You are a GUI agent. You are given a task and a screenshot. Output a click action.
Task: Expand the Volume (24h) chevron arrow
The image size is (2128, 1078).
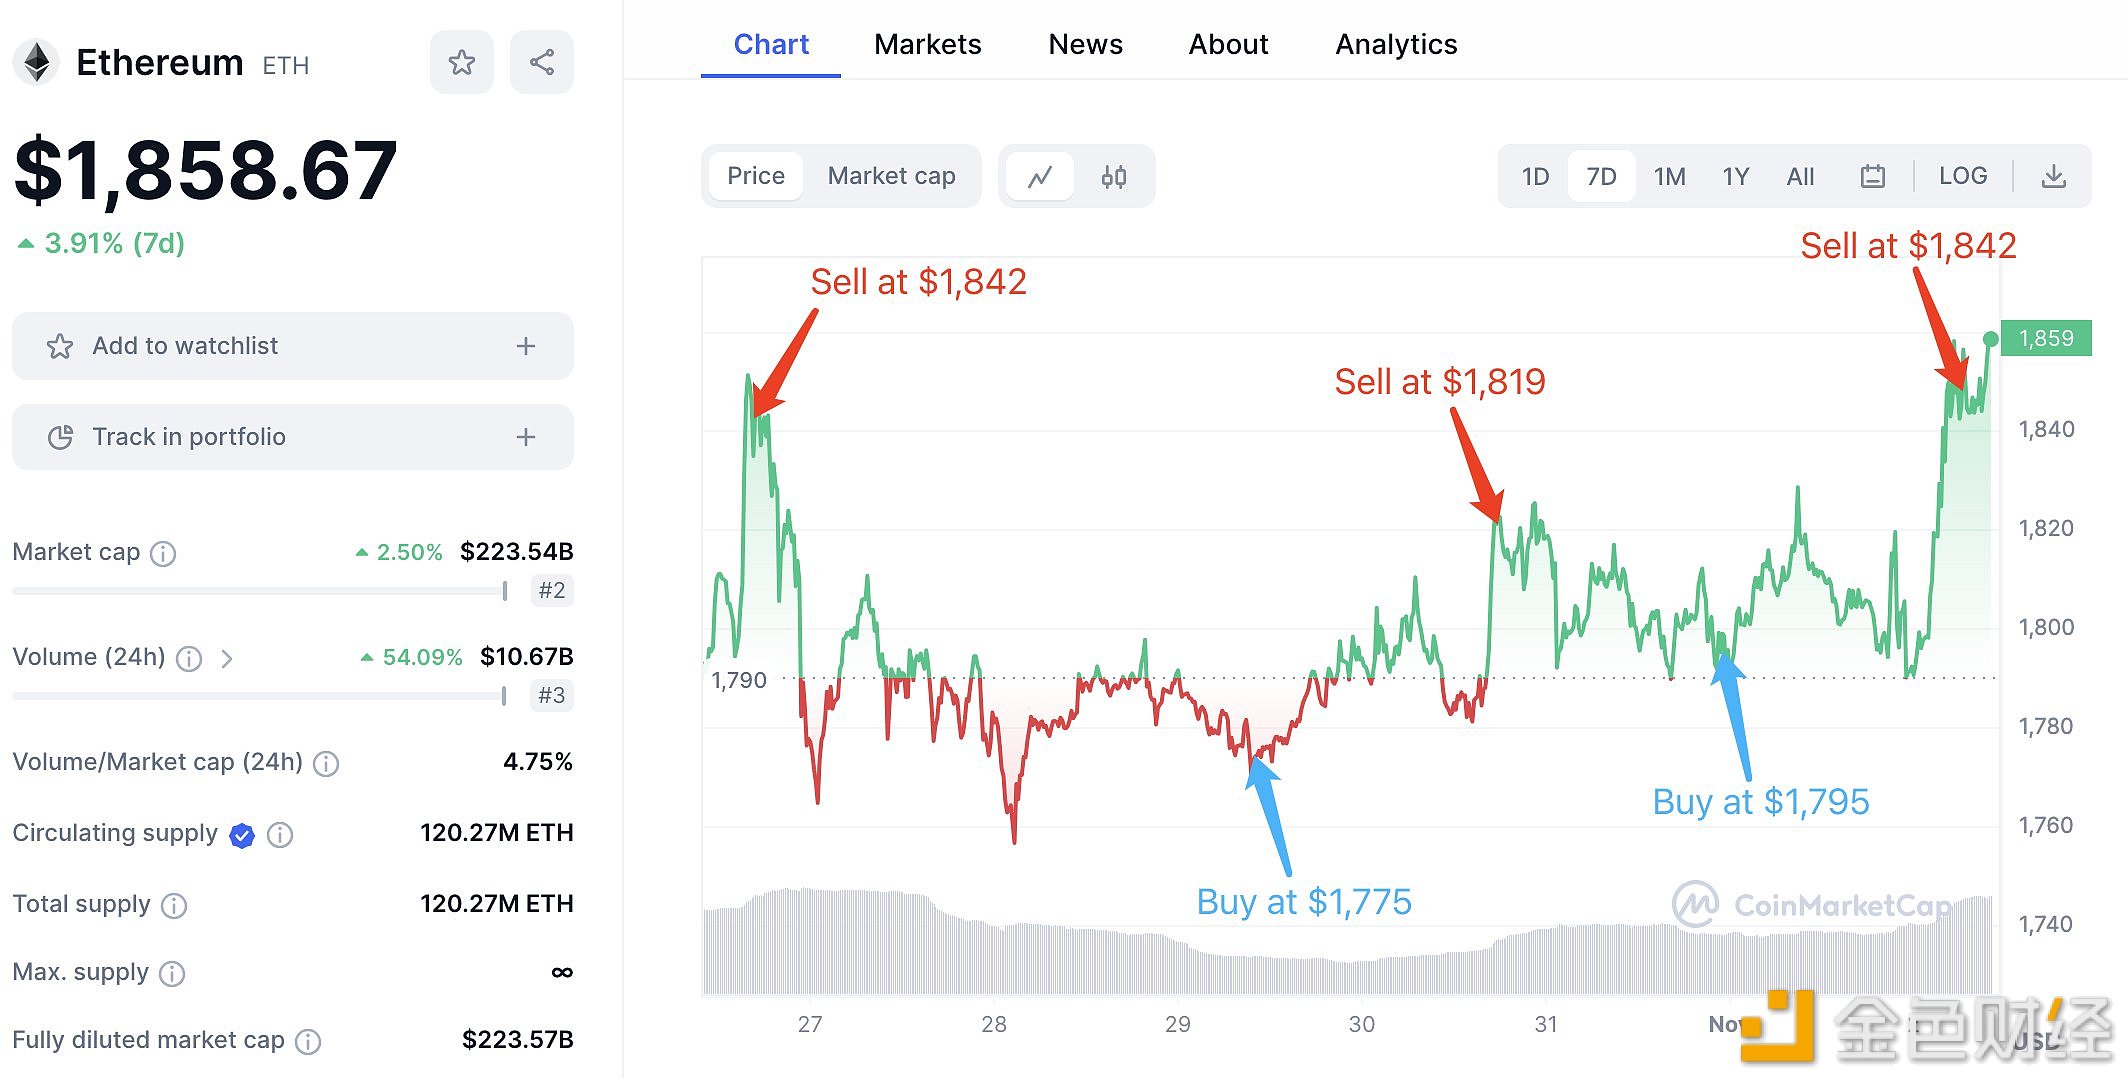click(227, 658)
